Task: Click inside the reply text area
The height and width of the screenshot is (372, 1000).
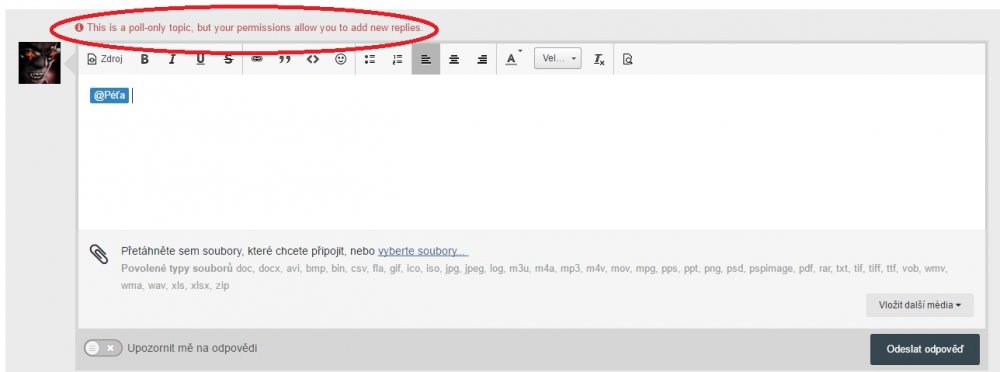Action: tap(532, 153)
